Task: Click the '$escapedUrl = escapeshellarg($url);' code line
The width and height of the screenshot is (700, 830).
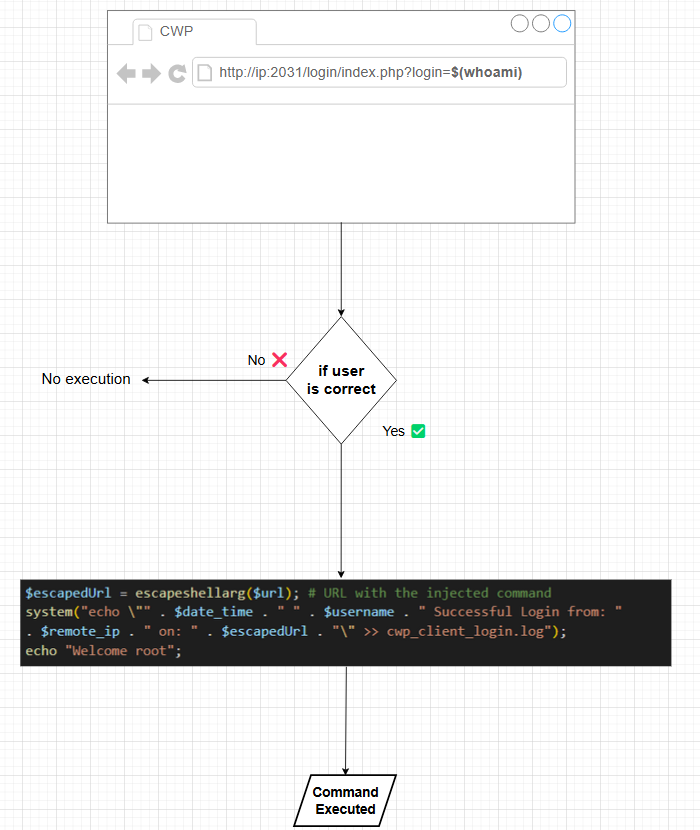Action: click(163, 593)
